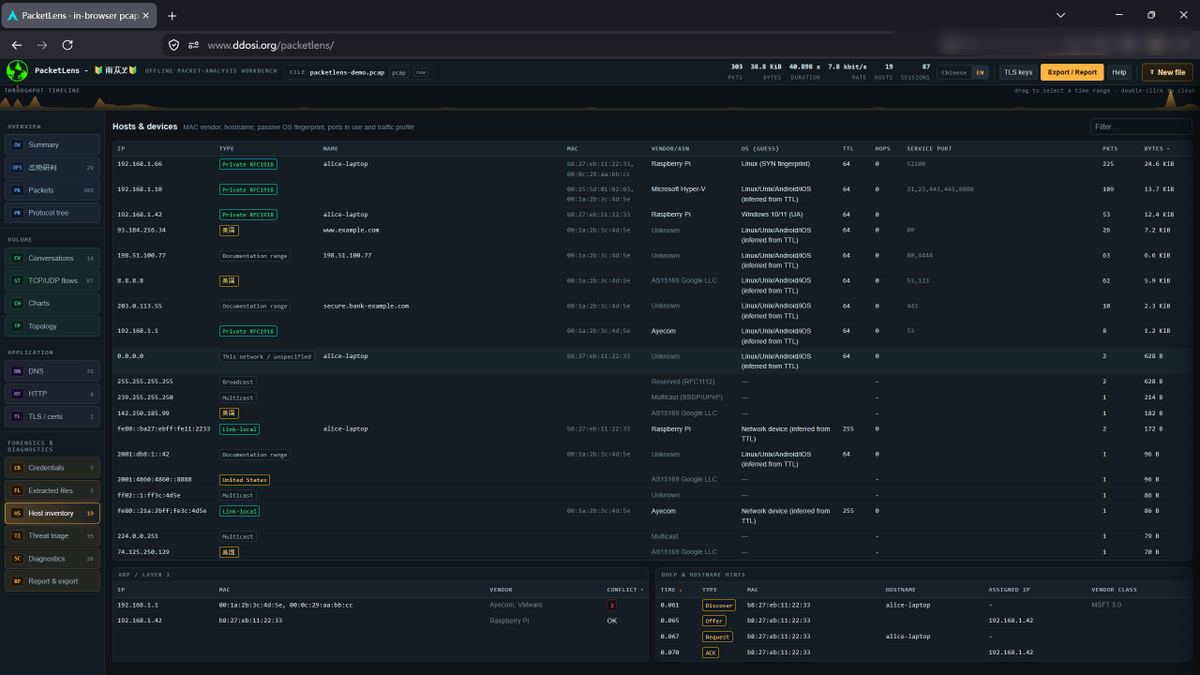The width and height of the screenshot is (1200, 675).
Task: Click the New file button
Action: (x=1167, y=72)
